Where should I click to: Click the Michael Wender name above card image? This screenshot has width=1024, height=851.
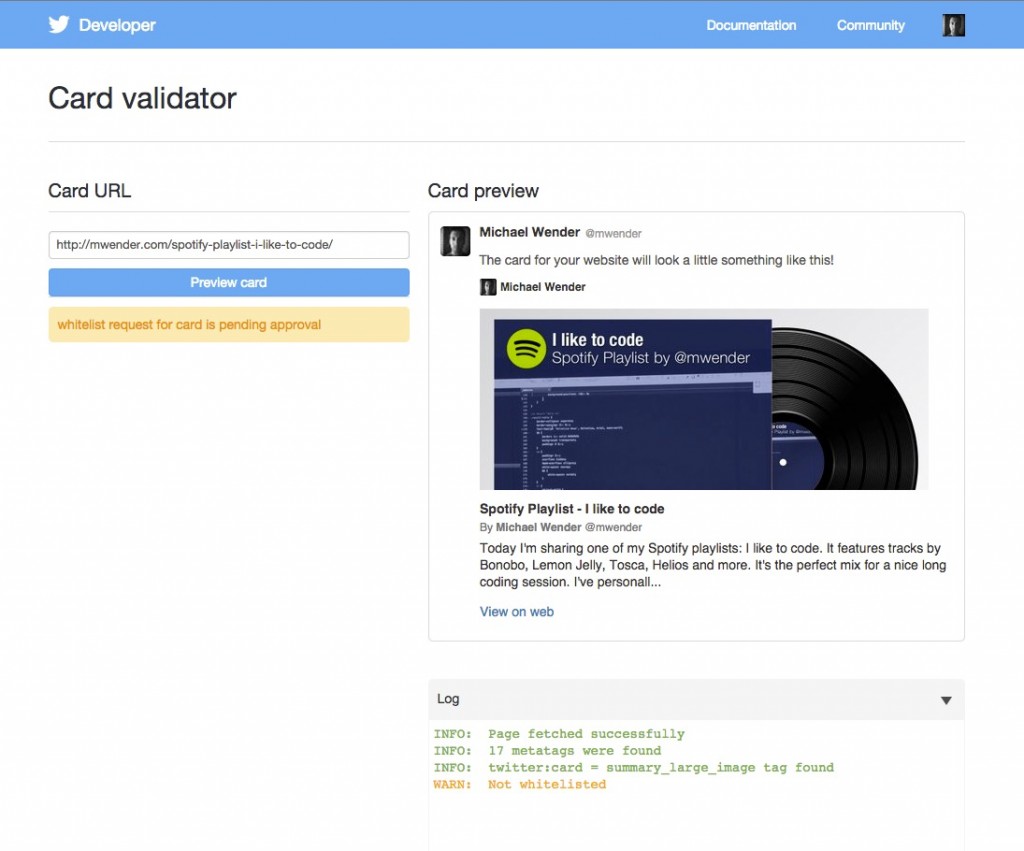[543, 287]
